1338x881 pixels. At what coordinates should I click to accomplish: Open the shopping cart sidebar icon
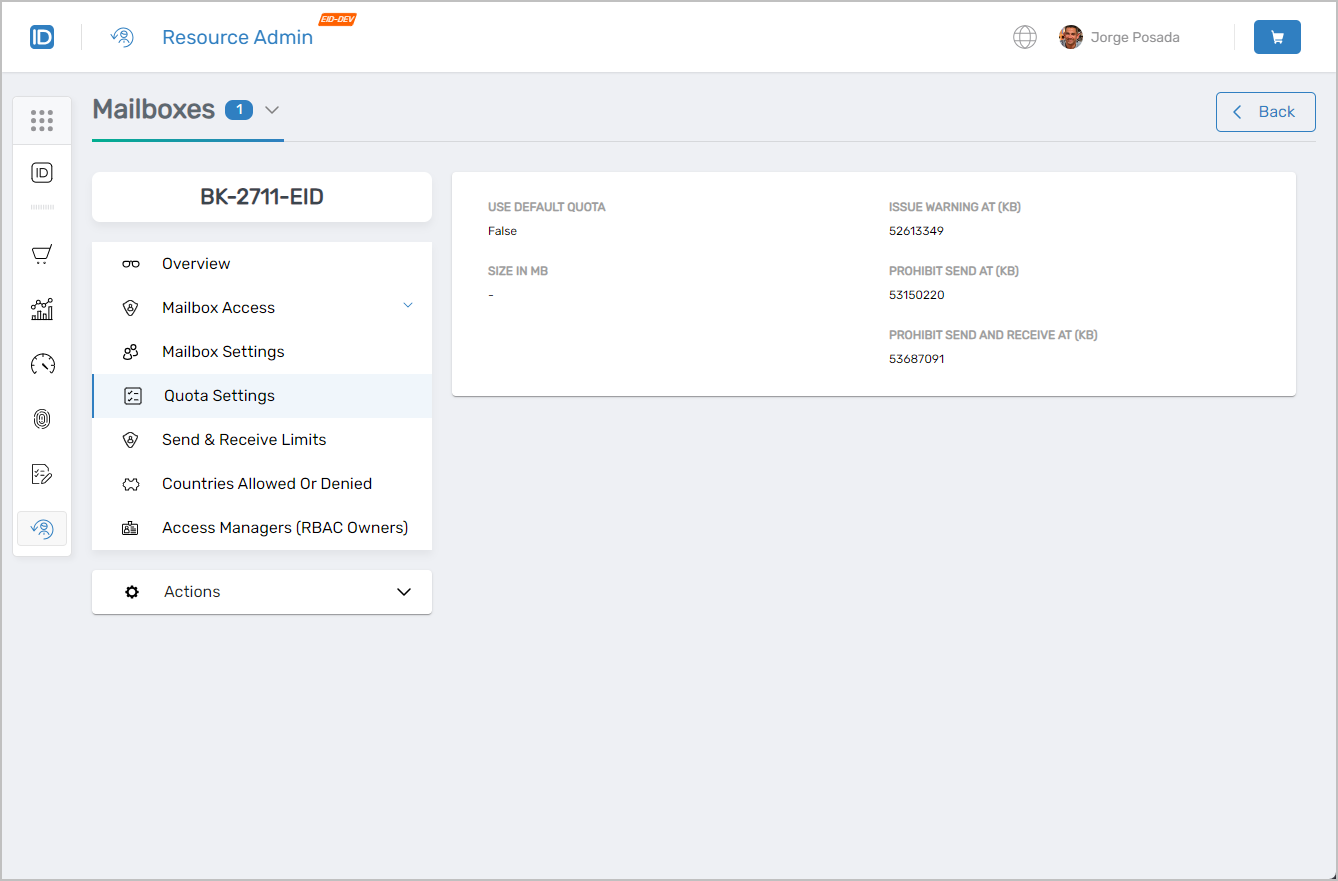[41, 254]
